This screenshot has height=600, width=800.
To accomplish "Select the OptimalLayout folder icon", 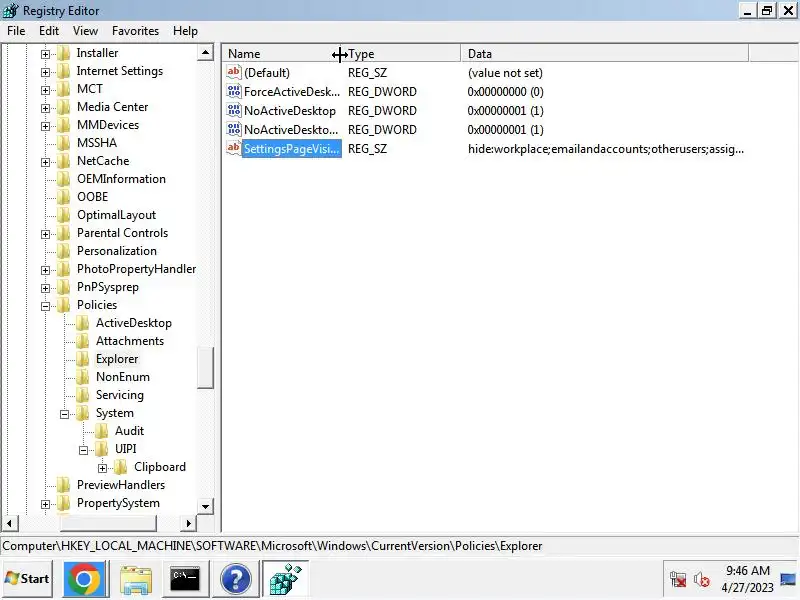I will click(64, 215).
